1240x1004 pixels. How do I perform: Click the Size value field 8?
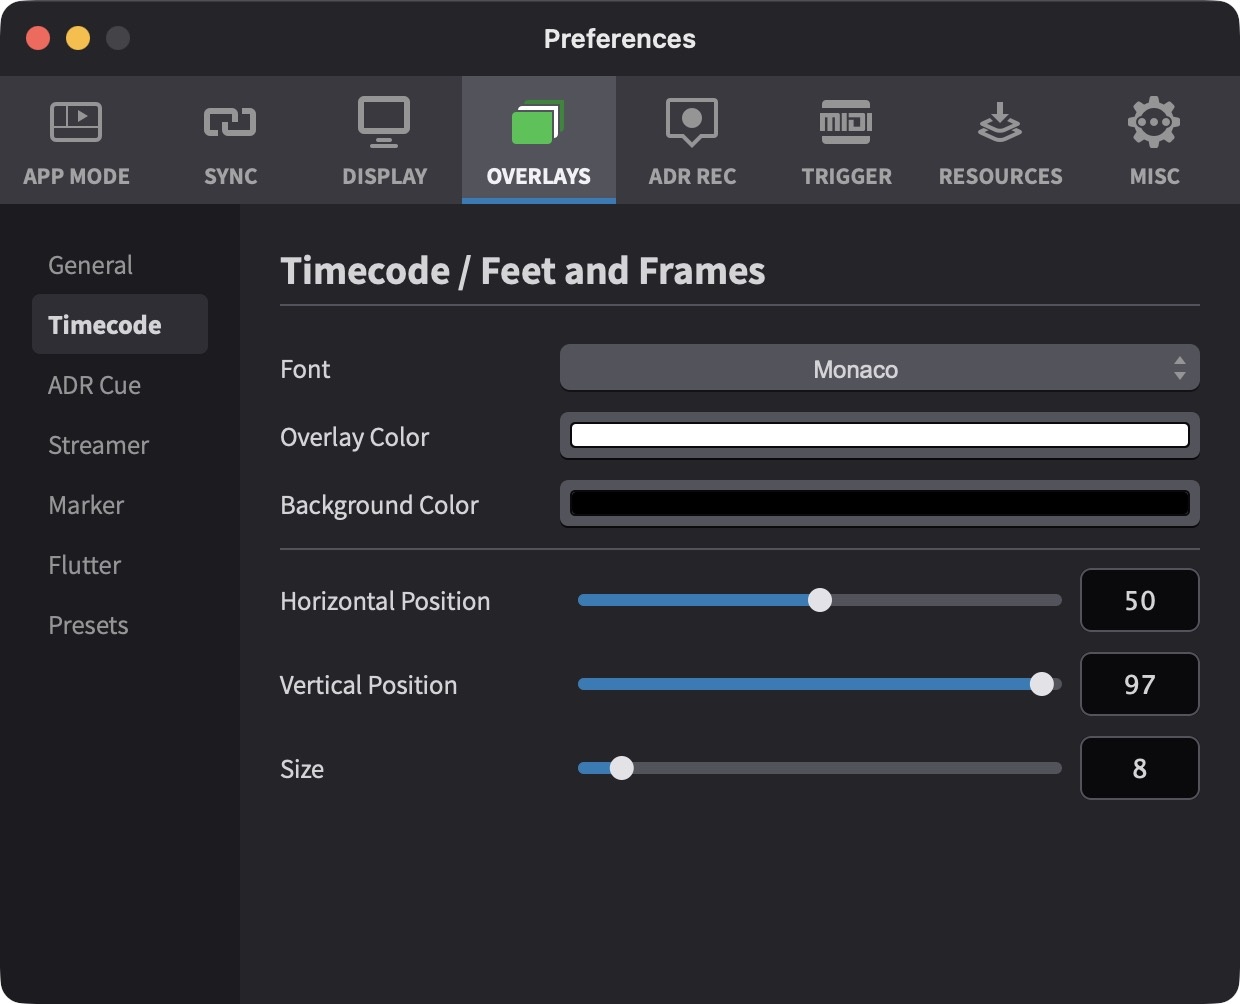[1140, 768]
